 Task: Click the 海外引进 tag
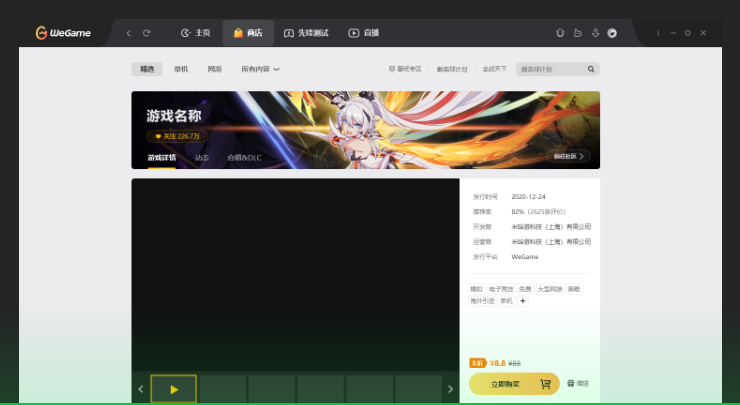tap(482, 301)
